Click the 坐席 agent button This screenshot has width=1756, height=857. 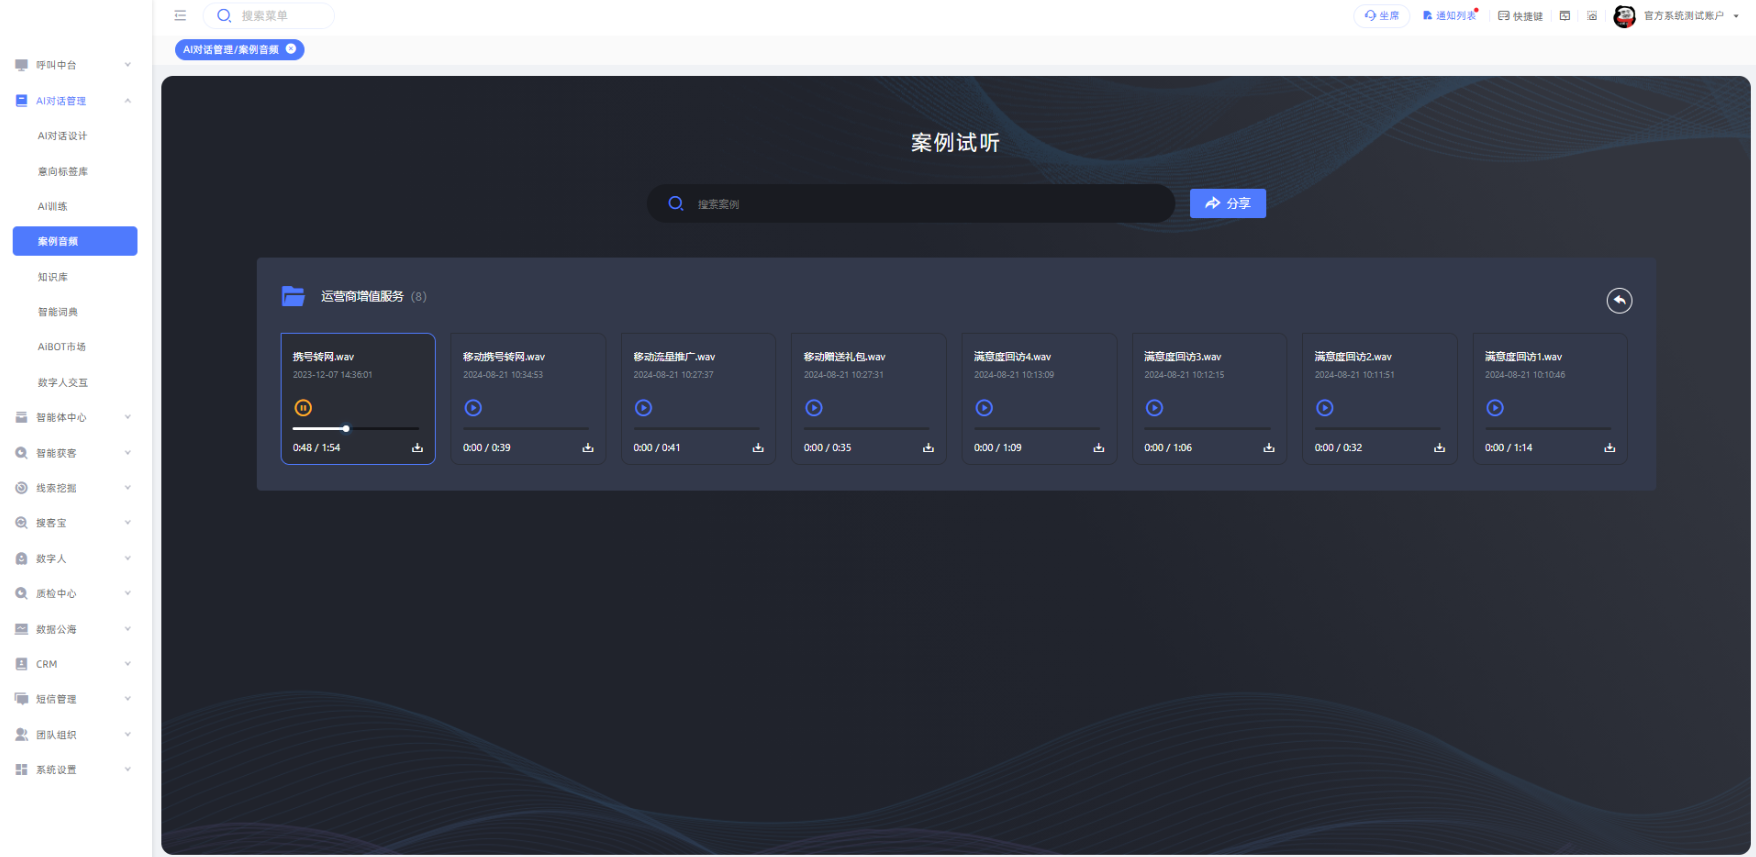(1382, 16)
